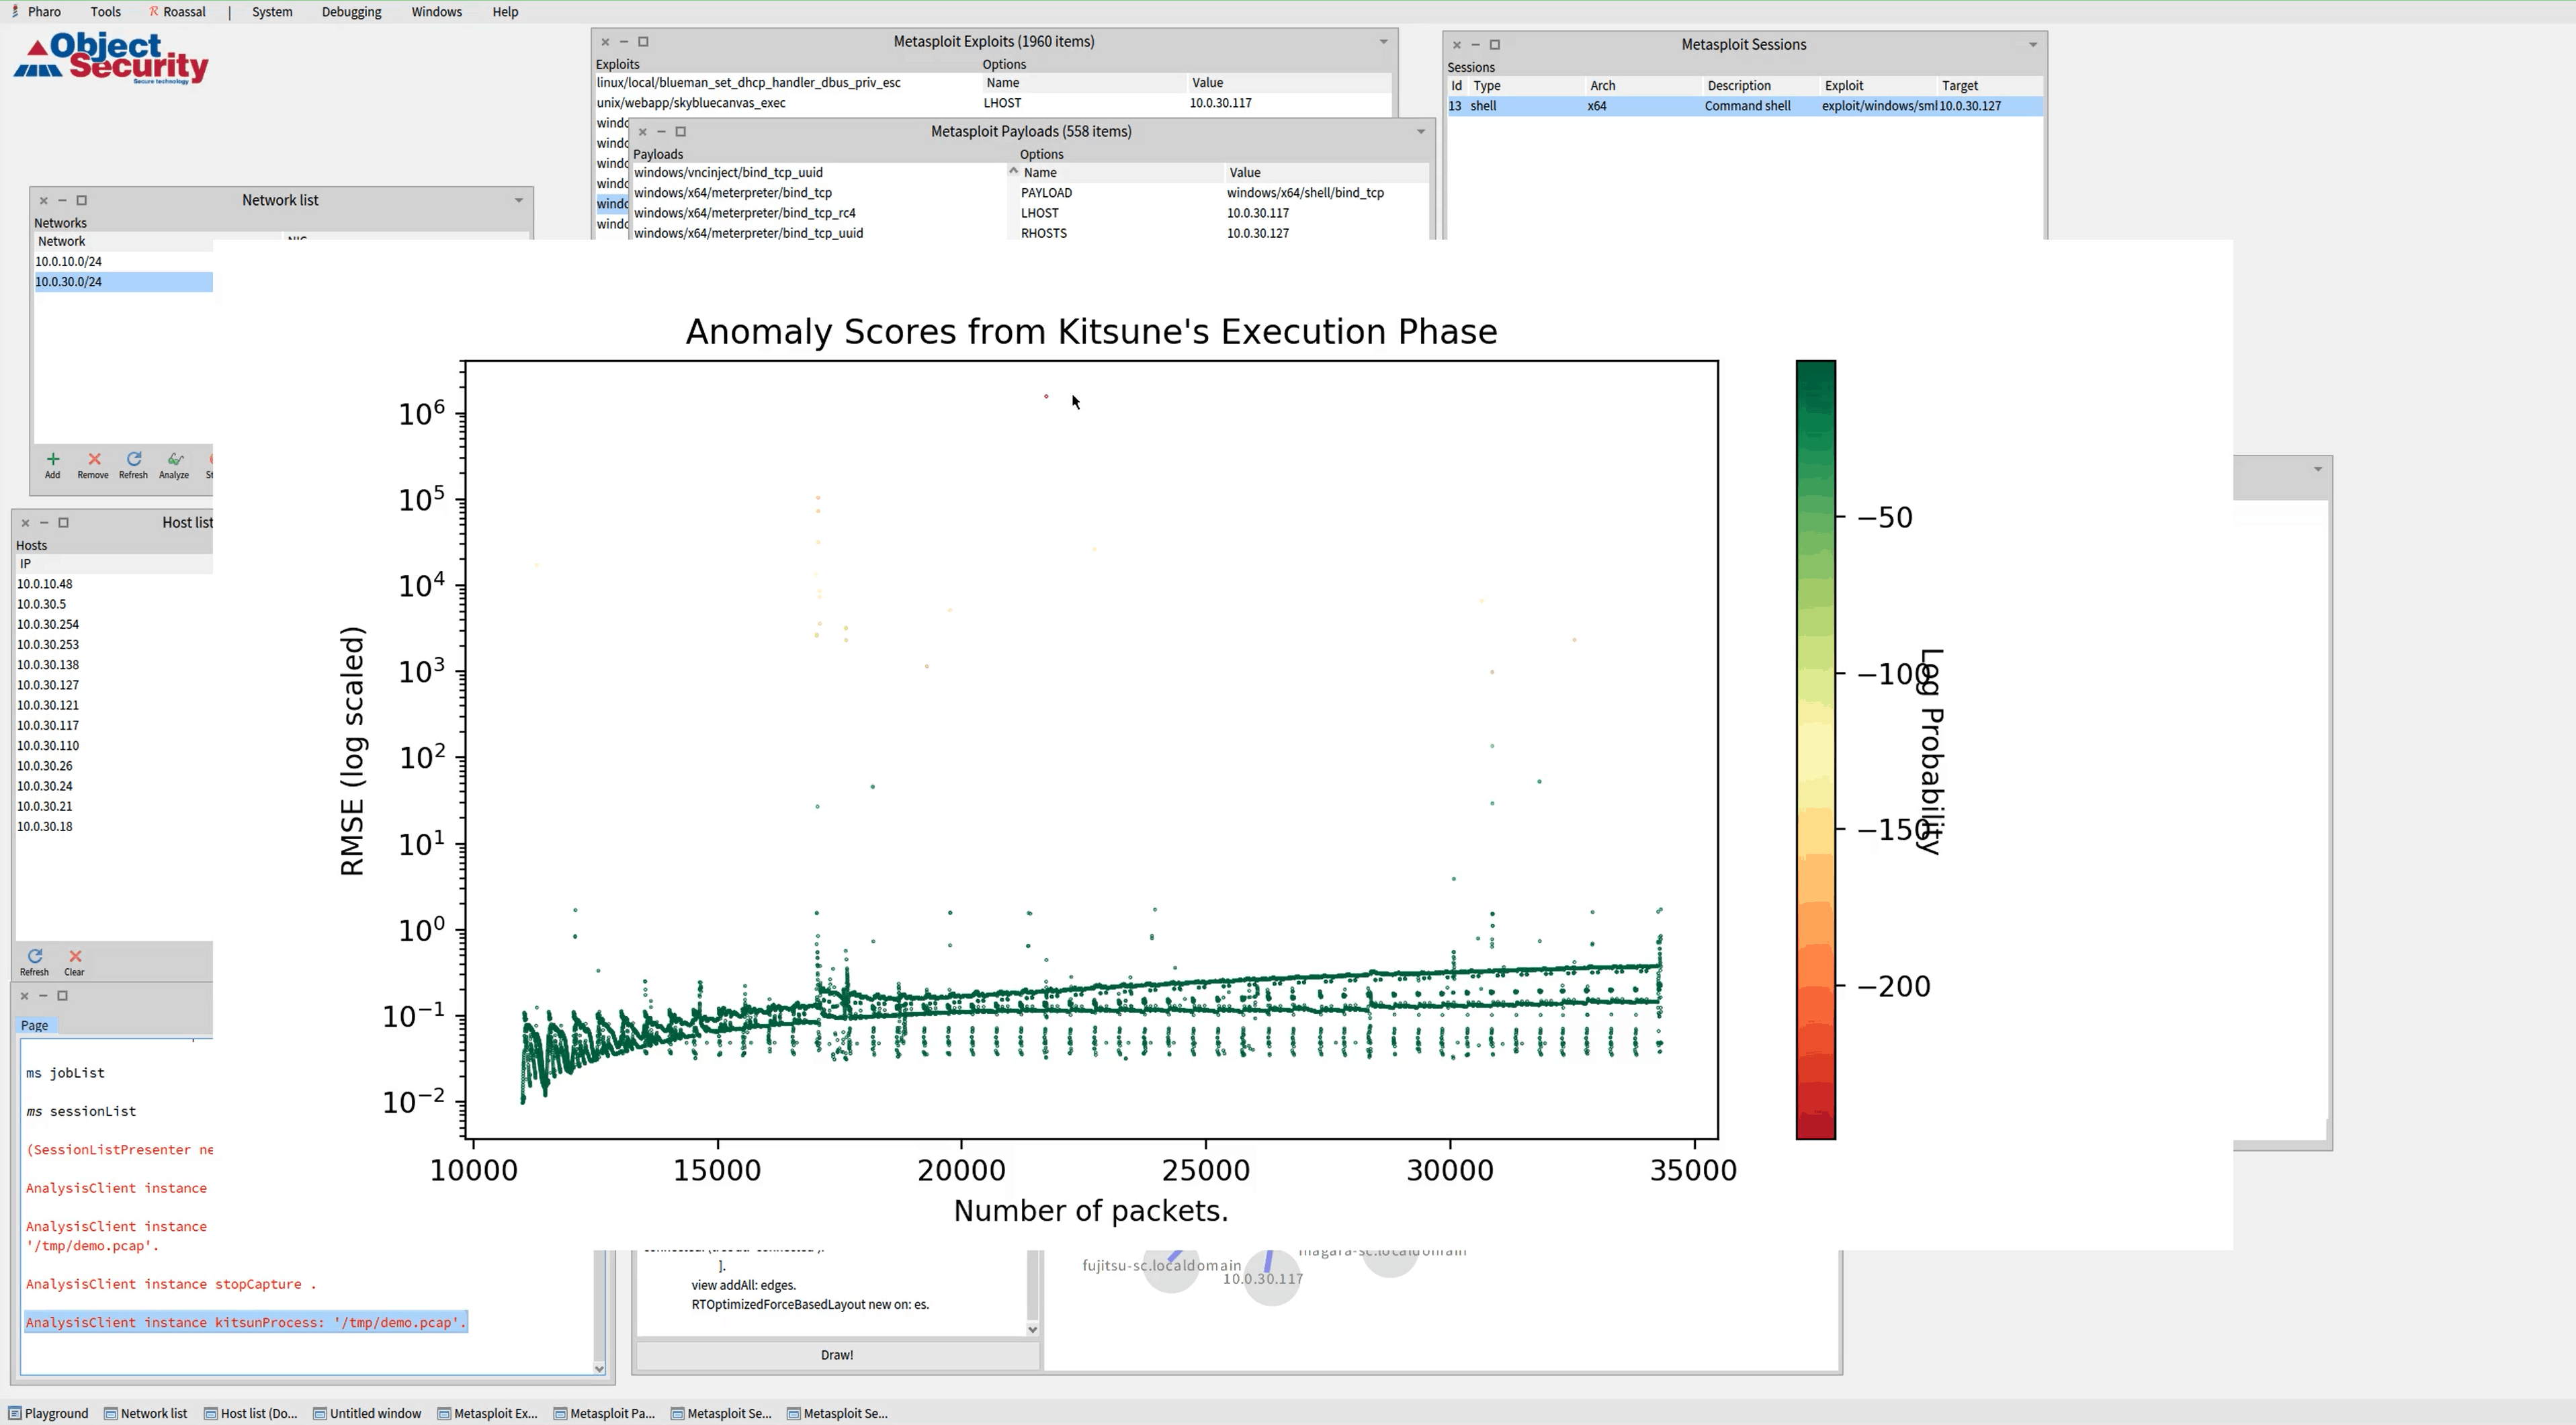
Task: Click Refresh icon in Host list
Action: tap(34, 957)
